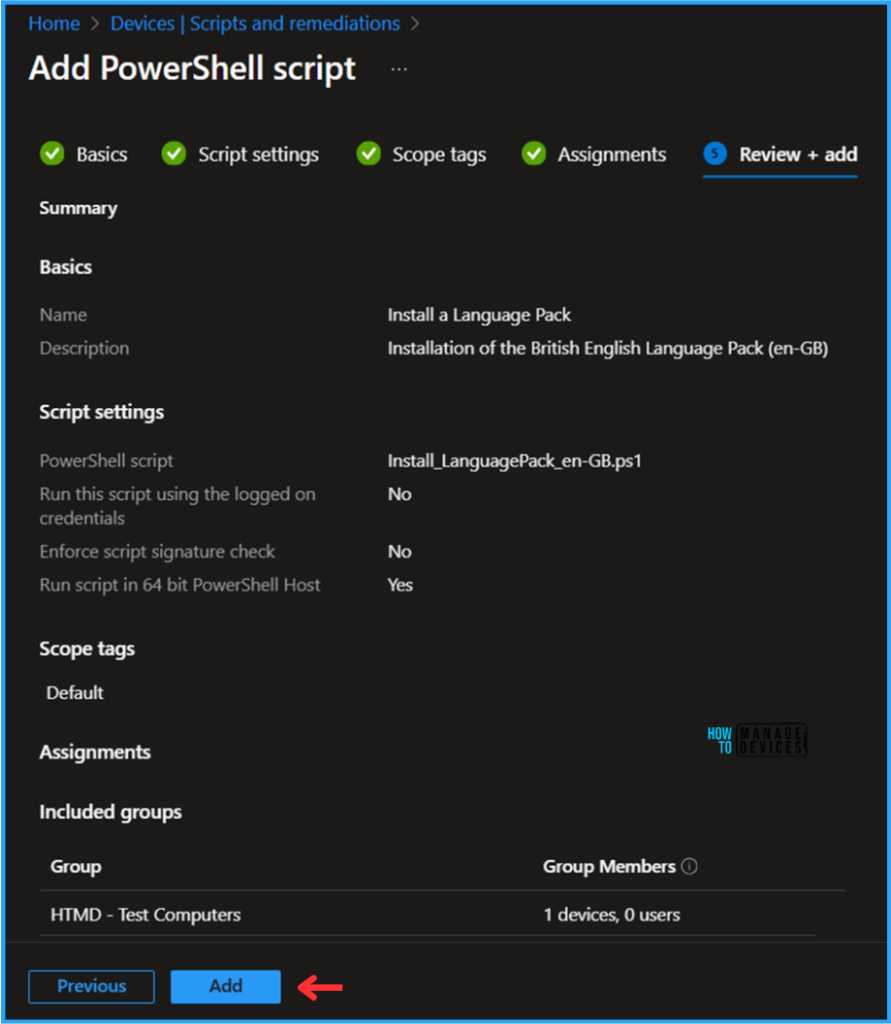The height and width of the screenshot is (1024, 891).
Task: Click the breadcrumb chevron after Home
Action: tap(95, 24)
